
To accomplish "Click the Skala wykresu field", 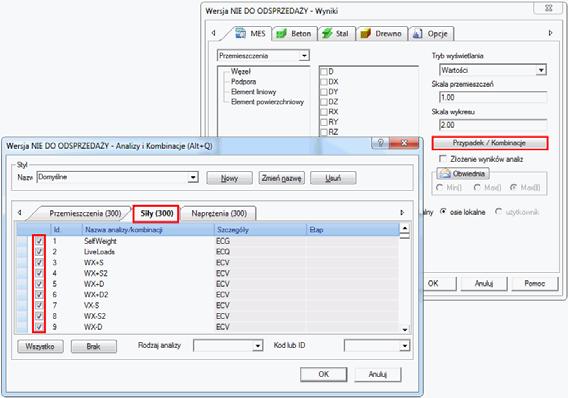I will 493,125.
